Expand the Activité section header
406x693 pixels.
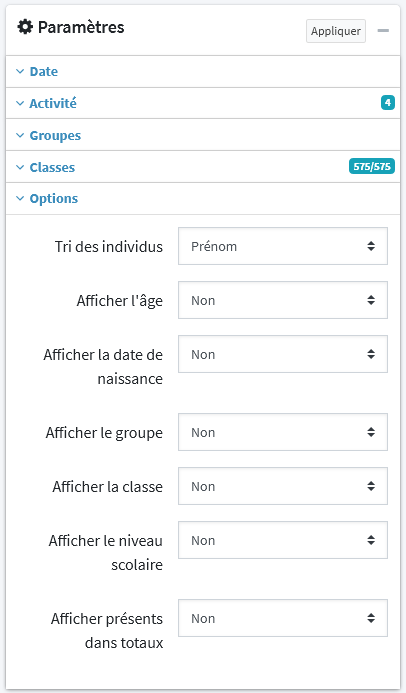[203, 103]
